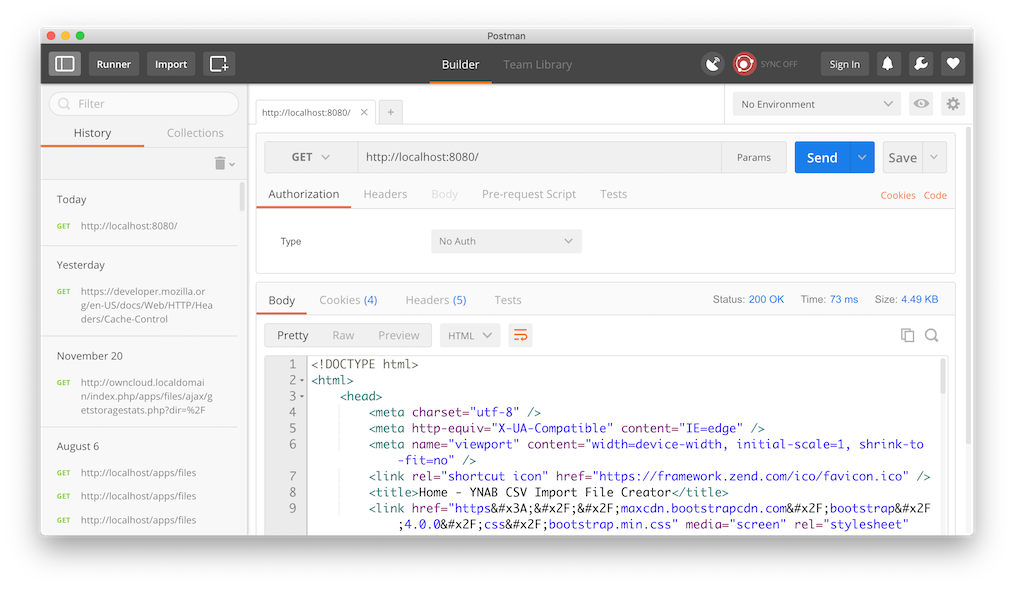Focus the history Filter field

tap(144, 103)
